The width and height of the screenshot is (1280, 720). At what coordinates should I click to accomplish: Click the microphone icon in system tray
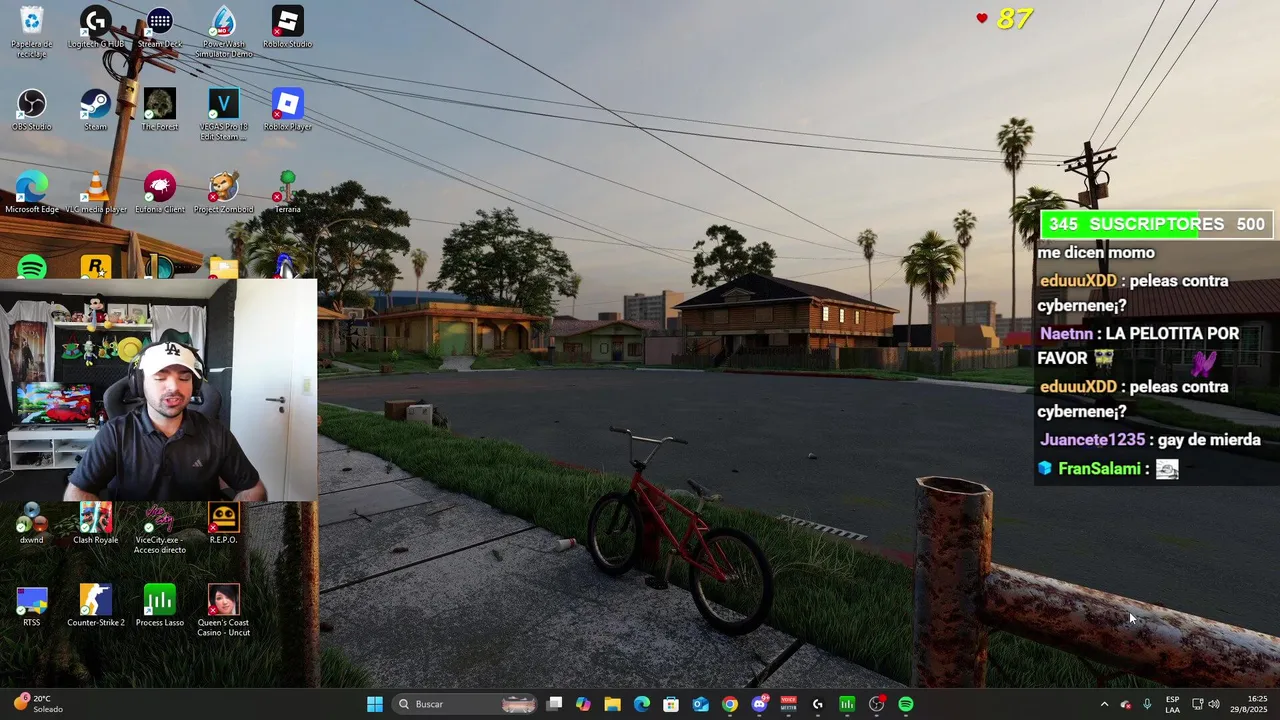(x=1147, y=704)
